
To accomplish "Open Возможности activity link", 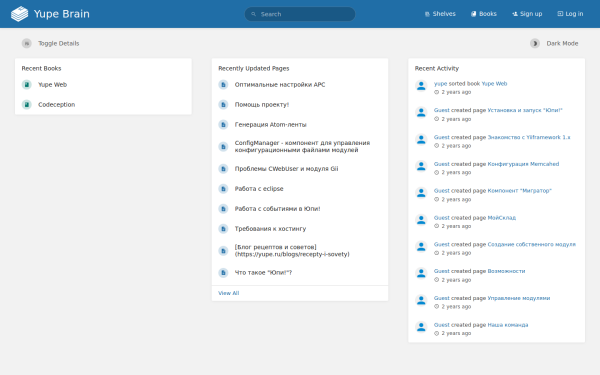I will tap(506, 271).
